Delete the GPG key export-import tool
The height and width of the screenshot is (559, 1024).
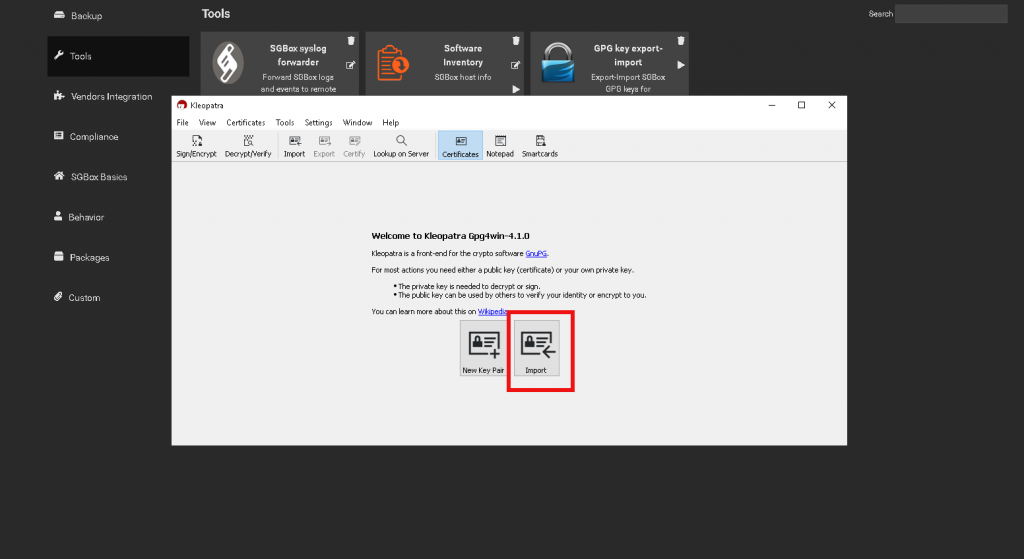coord(680,40)
